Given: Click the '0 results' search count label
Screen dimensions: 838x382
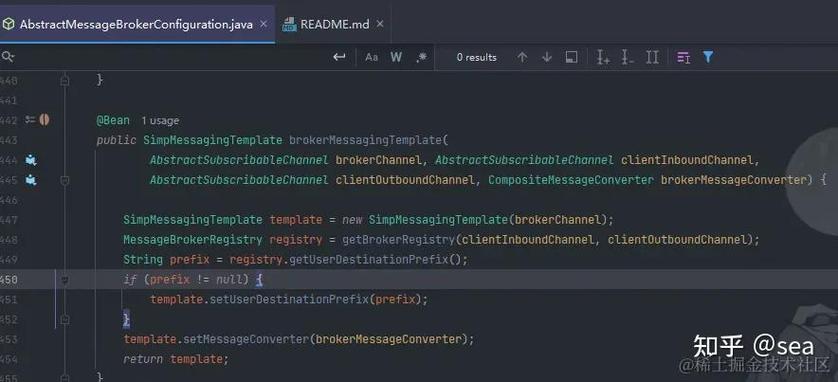Looking at the screenshot, I should [x=477, y=57].
